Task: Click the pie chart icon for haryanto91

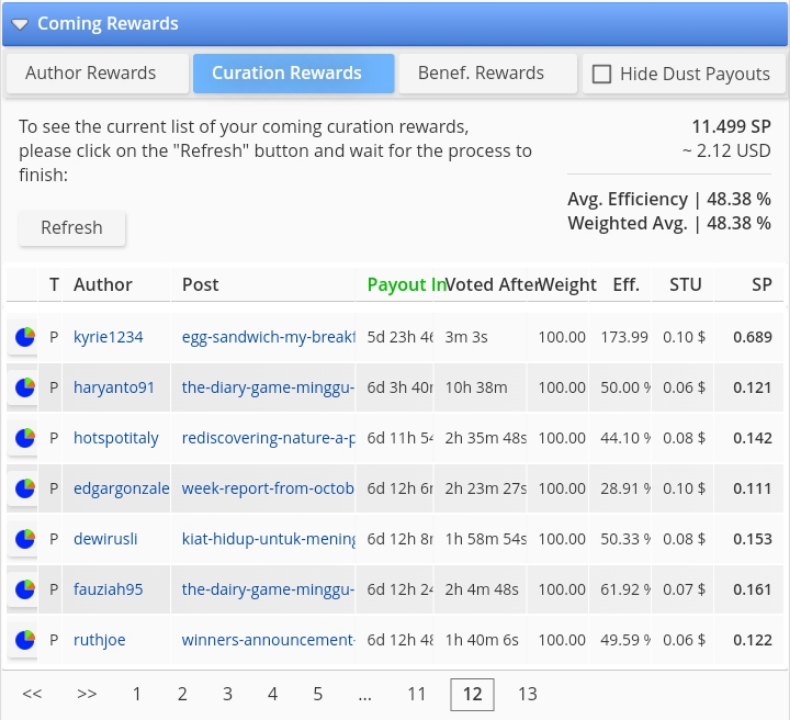Action: pyautogui.click(x=25, y=387)
